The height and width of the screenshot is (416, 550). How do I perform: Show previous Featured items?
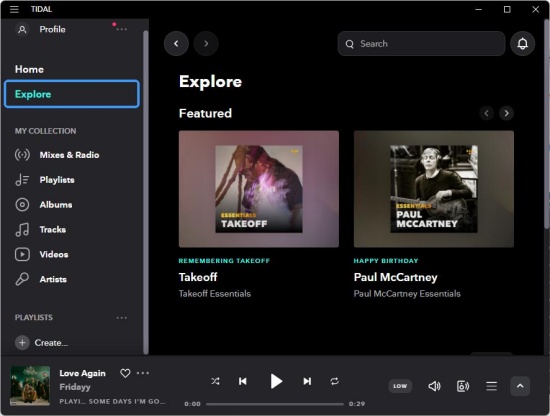487,113
